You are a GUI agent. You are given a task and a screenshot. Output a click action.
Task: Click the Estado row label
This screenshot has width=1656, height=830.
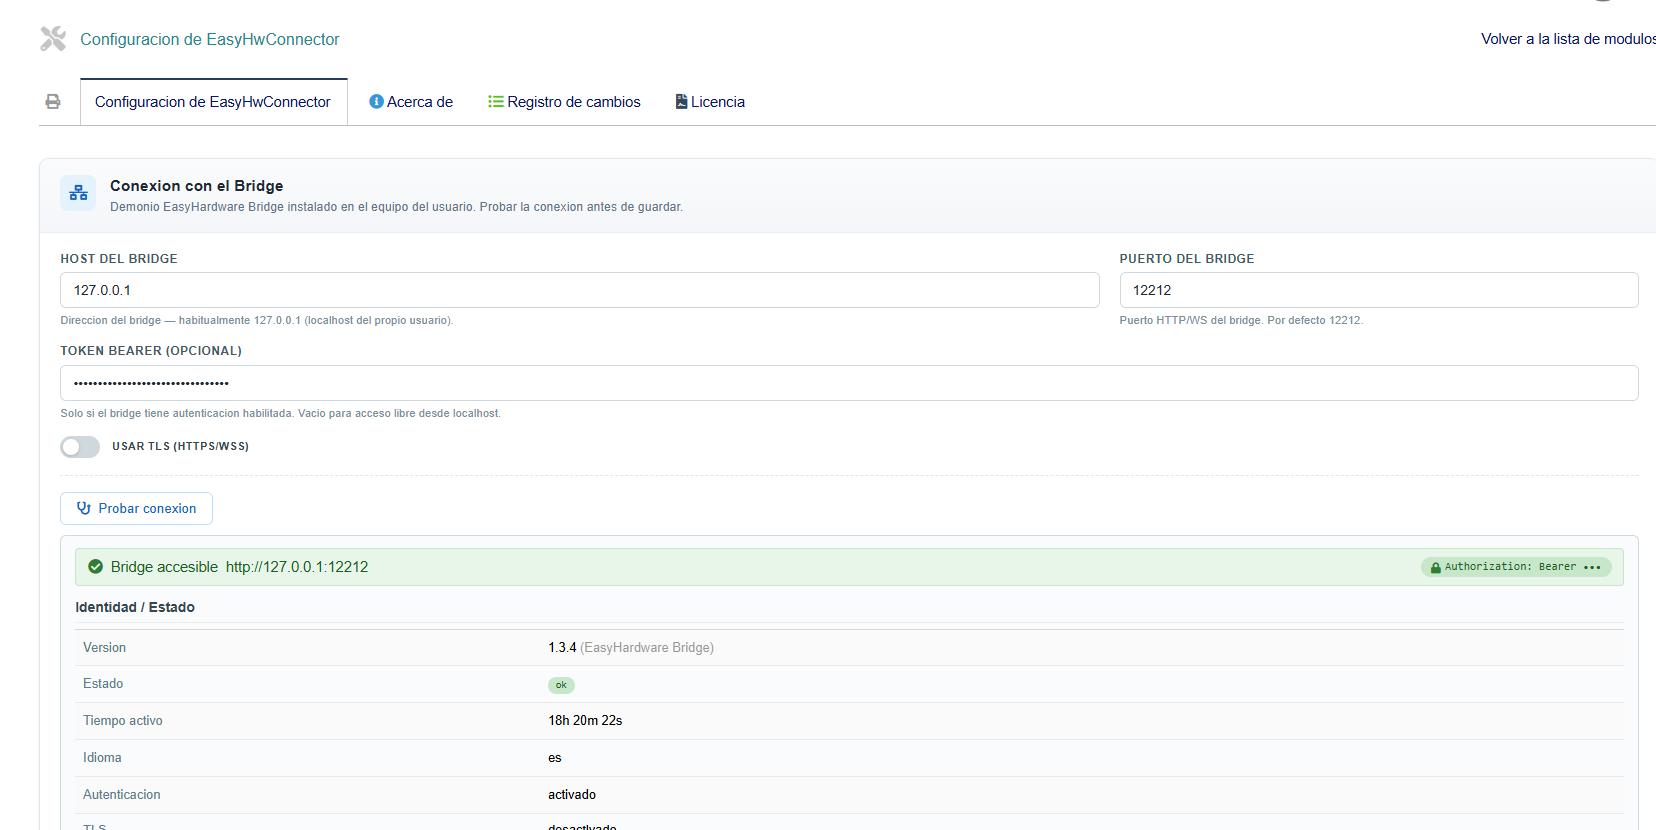(103, 684)
